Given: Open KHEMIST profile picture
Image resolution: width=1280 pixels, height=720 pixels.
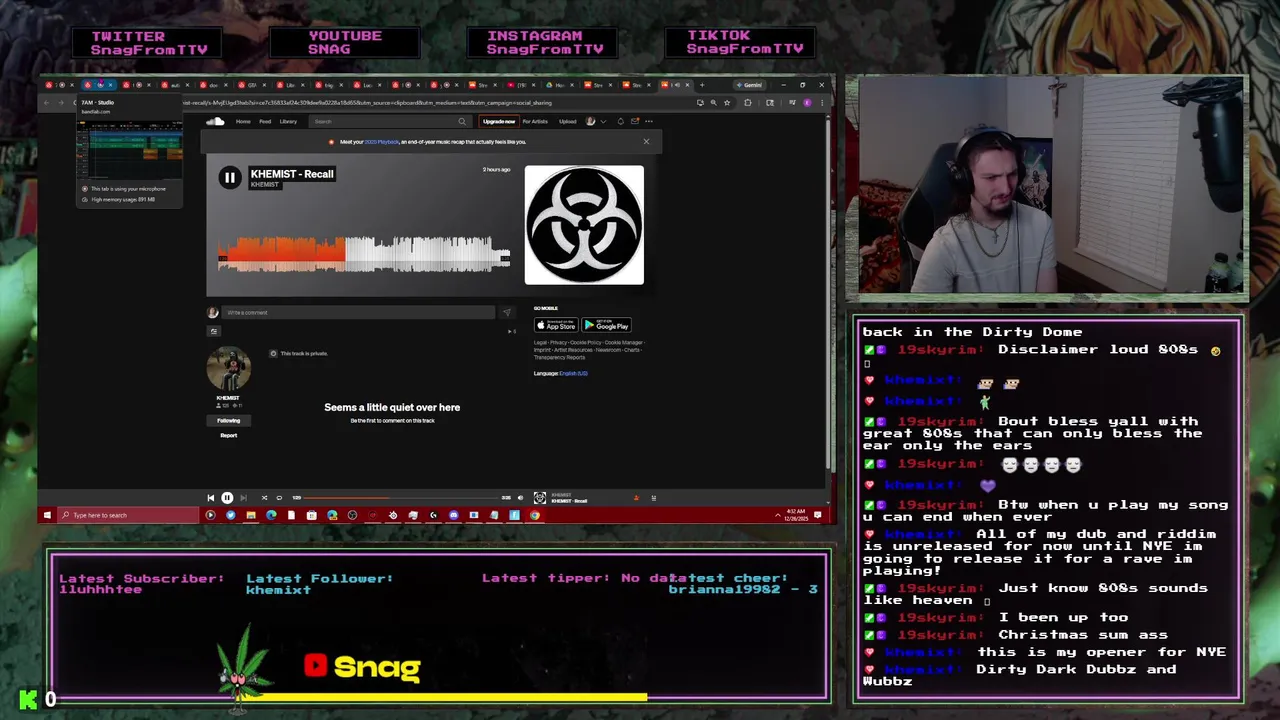Looking at the screenshot, I should [228, 369].
